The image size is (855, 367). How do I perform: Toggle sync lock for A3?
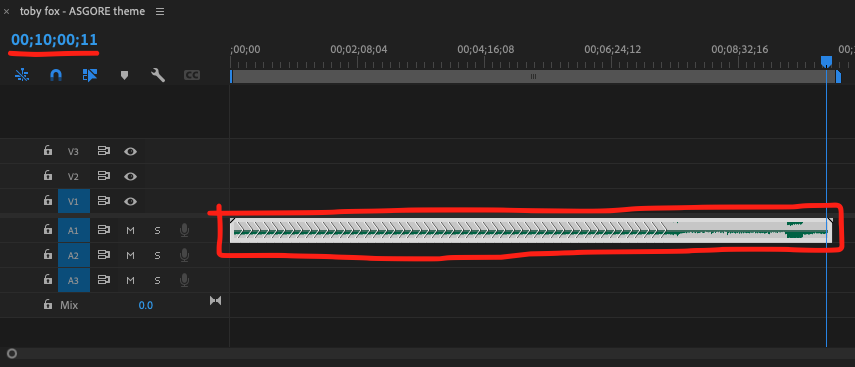104,280
